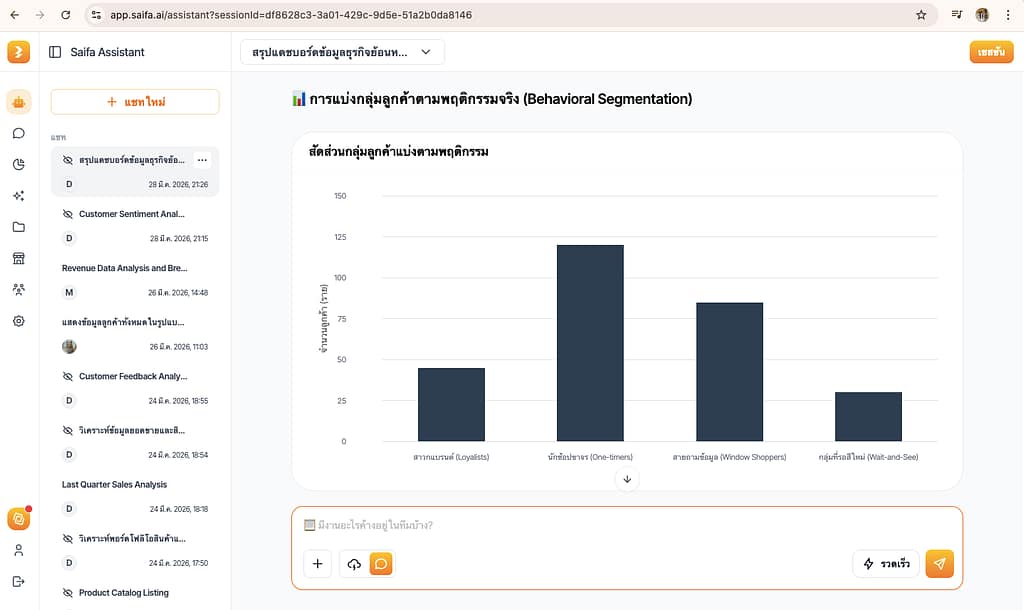Toggle visibility eye on chat dated 24 มี.ค. 2026, 18:54

[67, 430]
